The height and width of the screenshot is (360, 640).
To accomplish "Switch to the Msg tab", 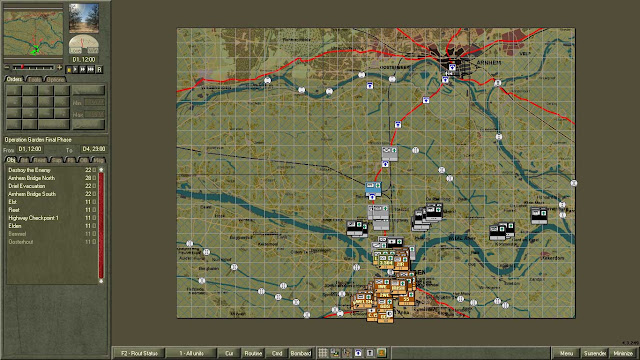I will pos(98,160).
